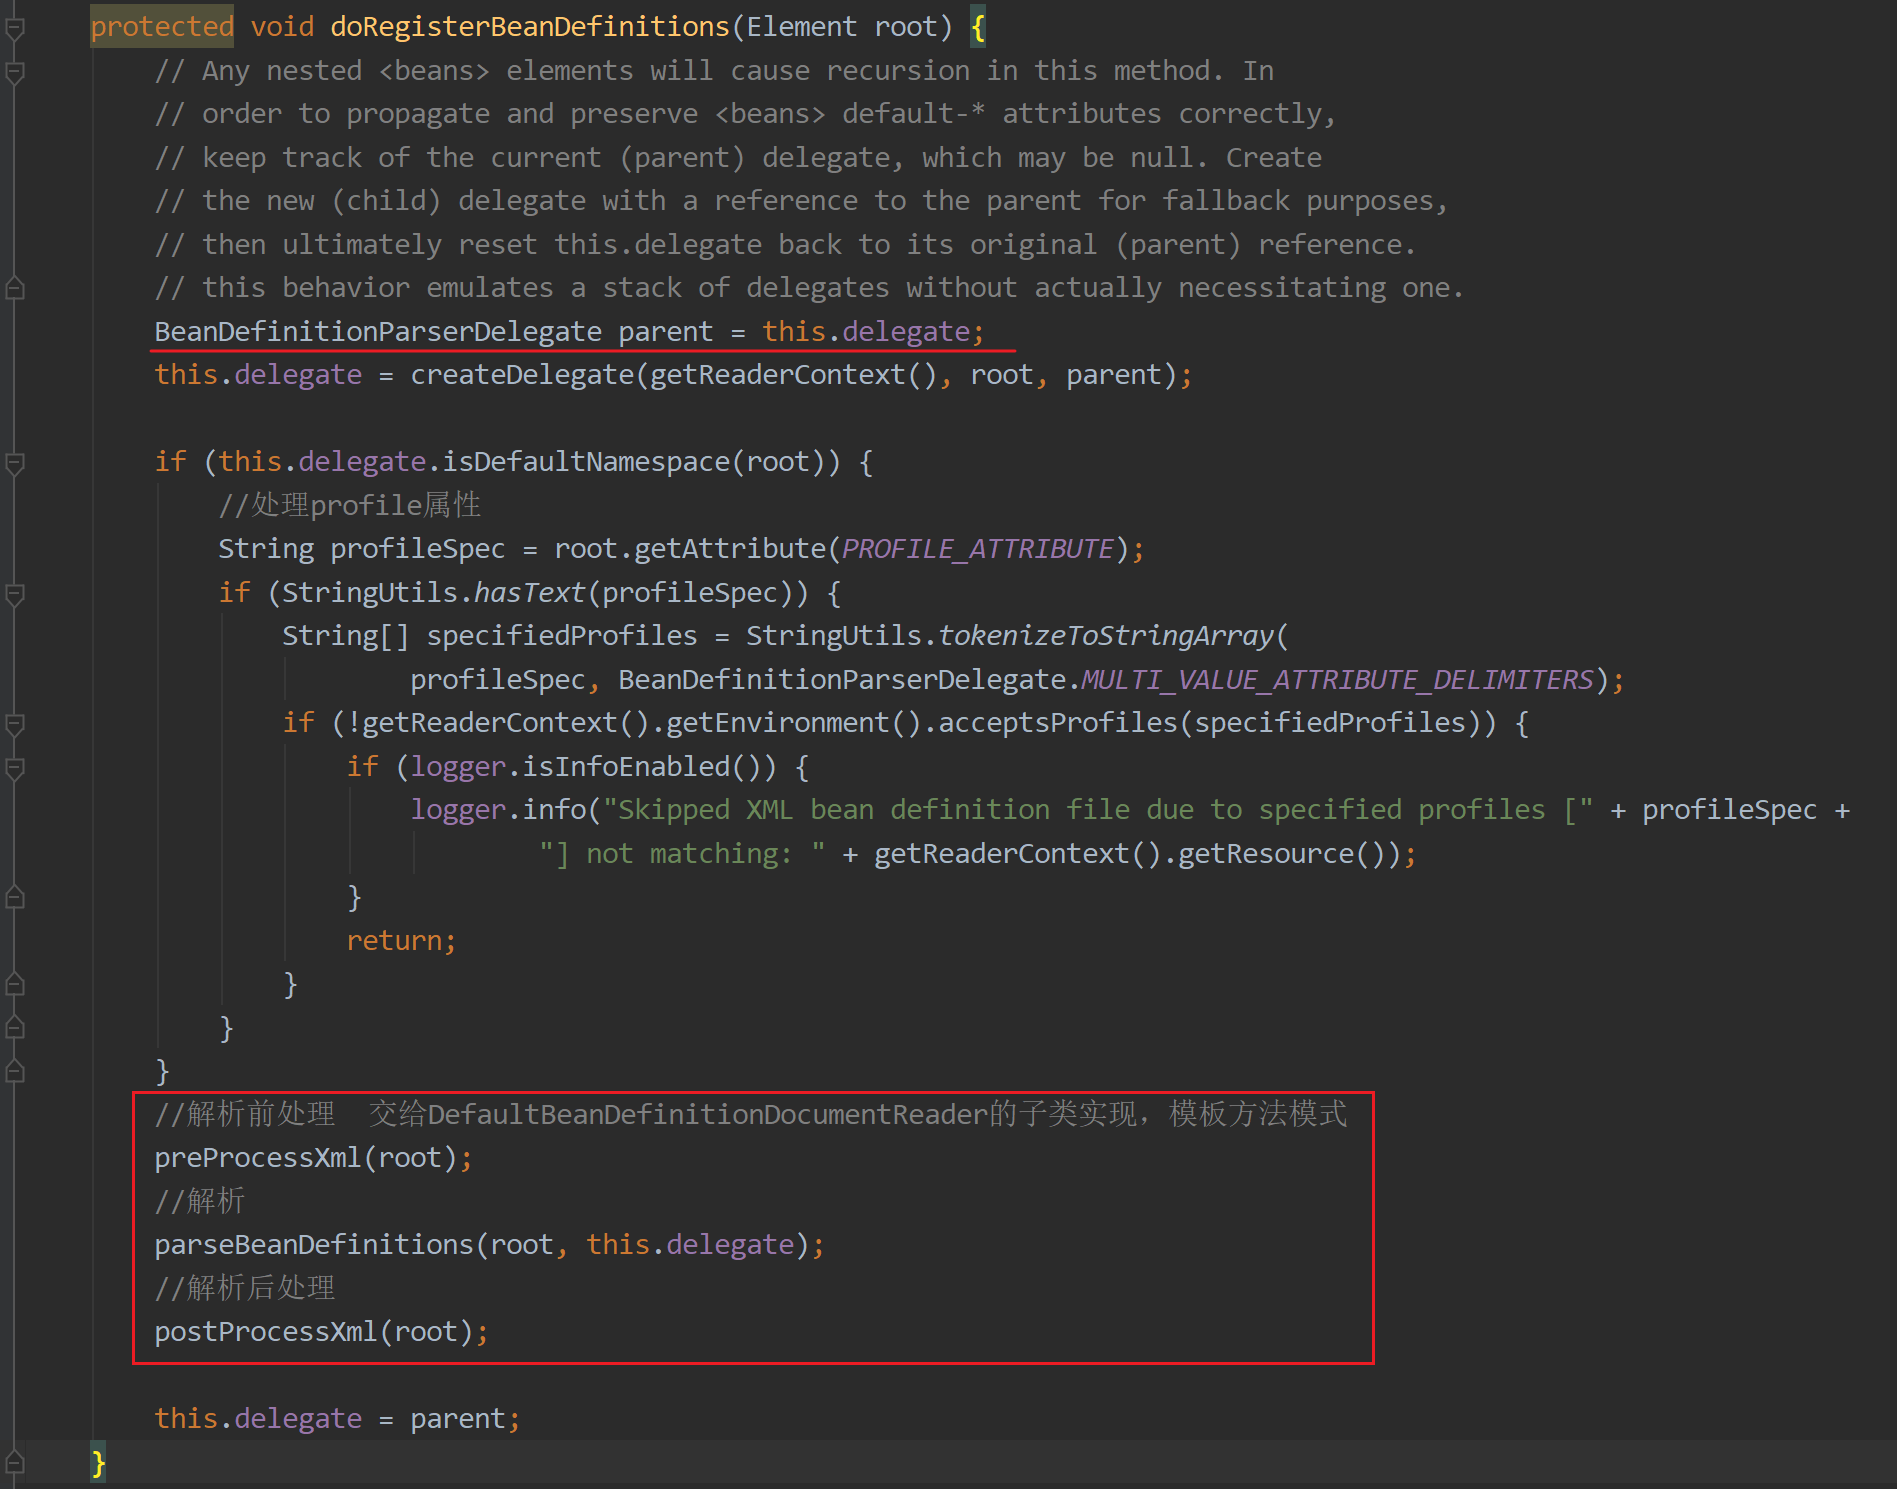Image resolution: width=1897 pixels, height=1489 pixels.
Task: Click the createDelegate method call
Action: coord(522,375)
